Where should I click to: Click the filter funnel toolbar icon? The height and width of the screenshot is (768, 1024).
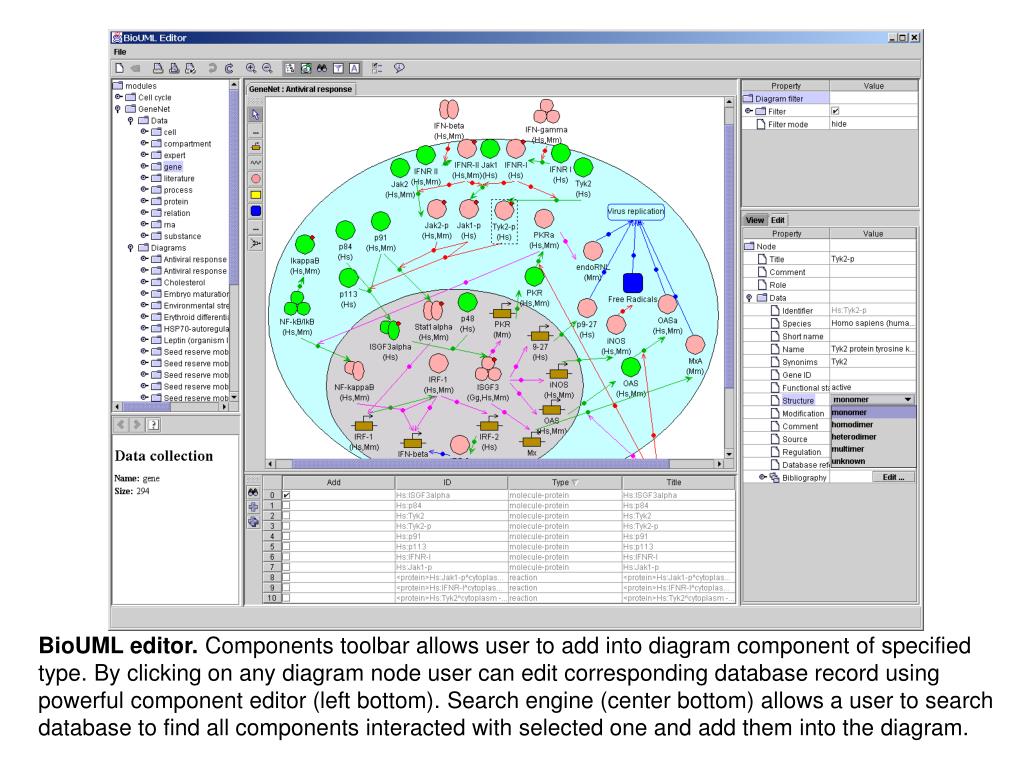(338, 68)
